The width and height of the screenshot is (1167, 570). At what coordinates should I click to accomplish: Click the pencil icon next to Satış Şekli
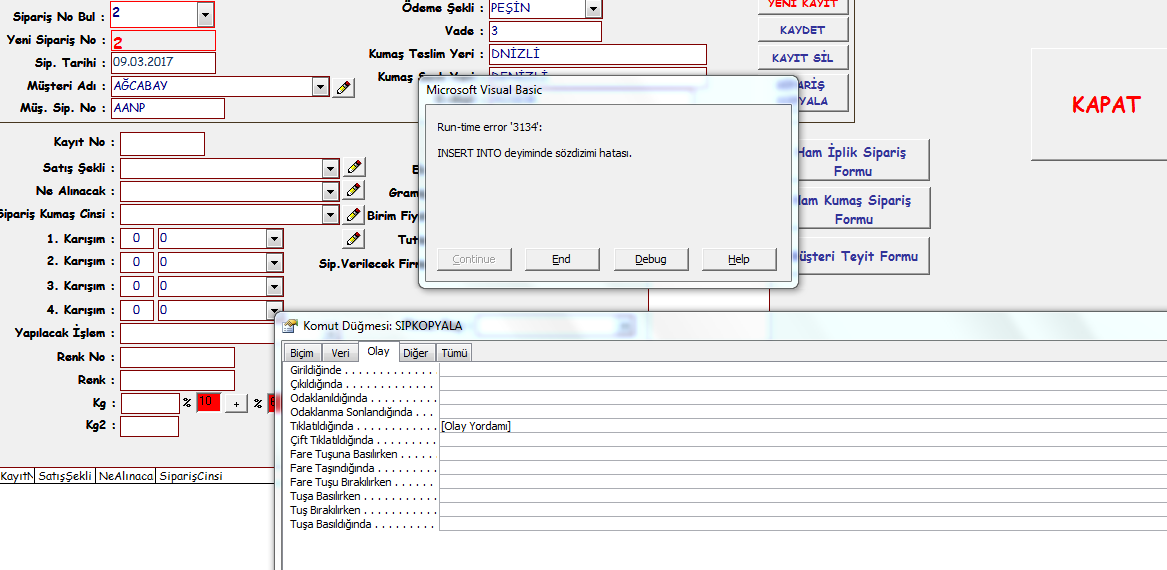point(354,168)
